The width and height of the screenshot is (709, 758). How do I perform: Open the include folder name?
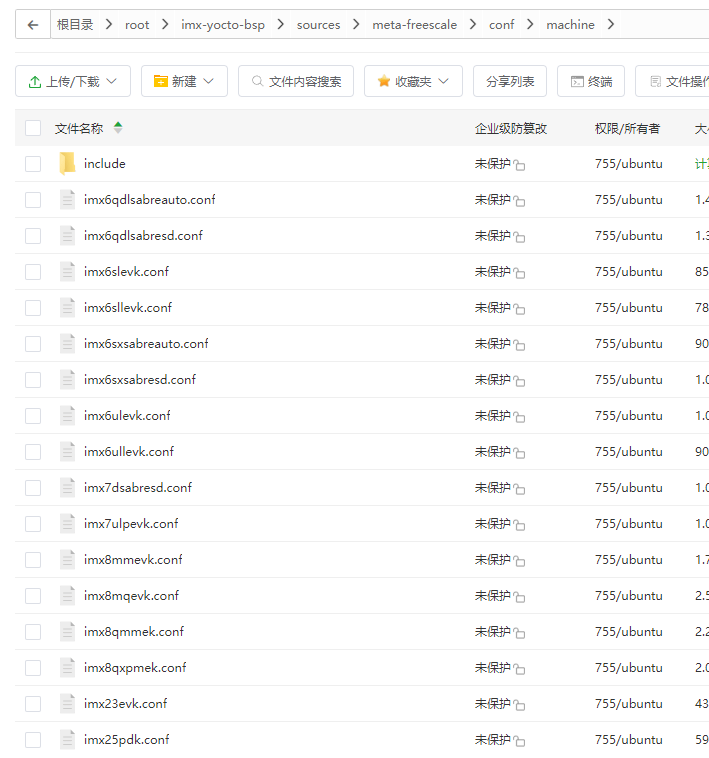(105, 164)
